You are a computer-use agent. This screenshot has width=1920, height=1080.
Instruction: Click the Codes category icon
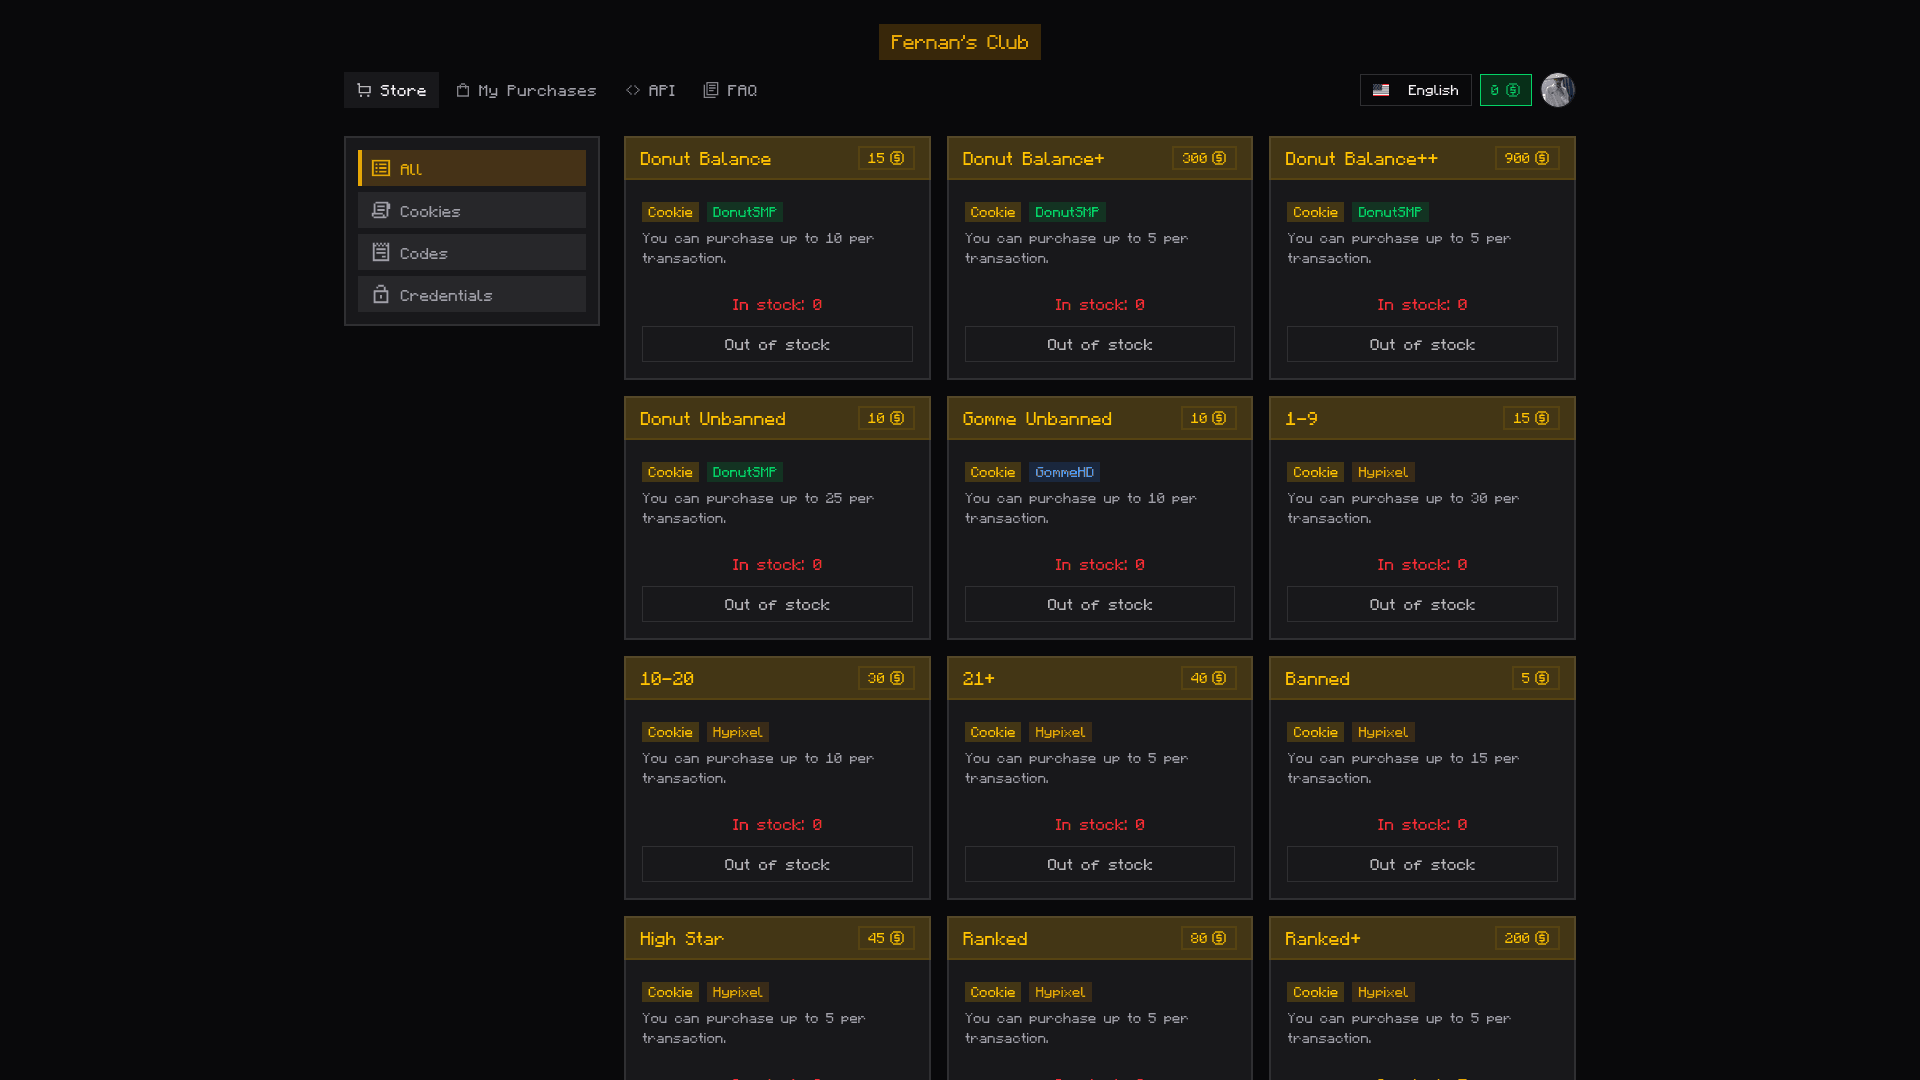[381, 252]
